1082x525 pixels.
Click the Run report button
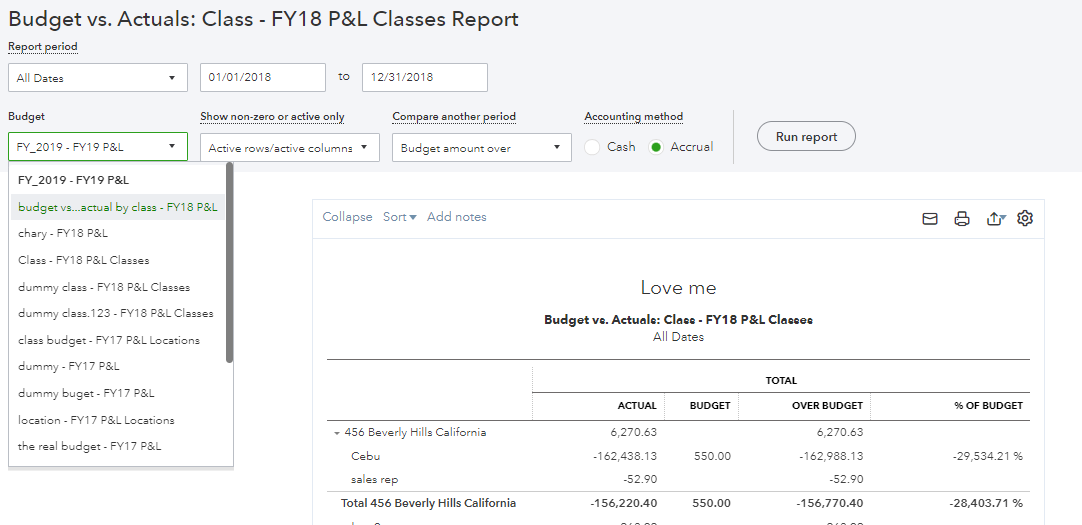(805, 137)
